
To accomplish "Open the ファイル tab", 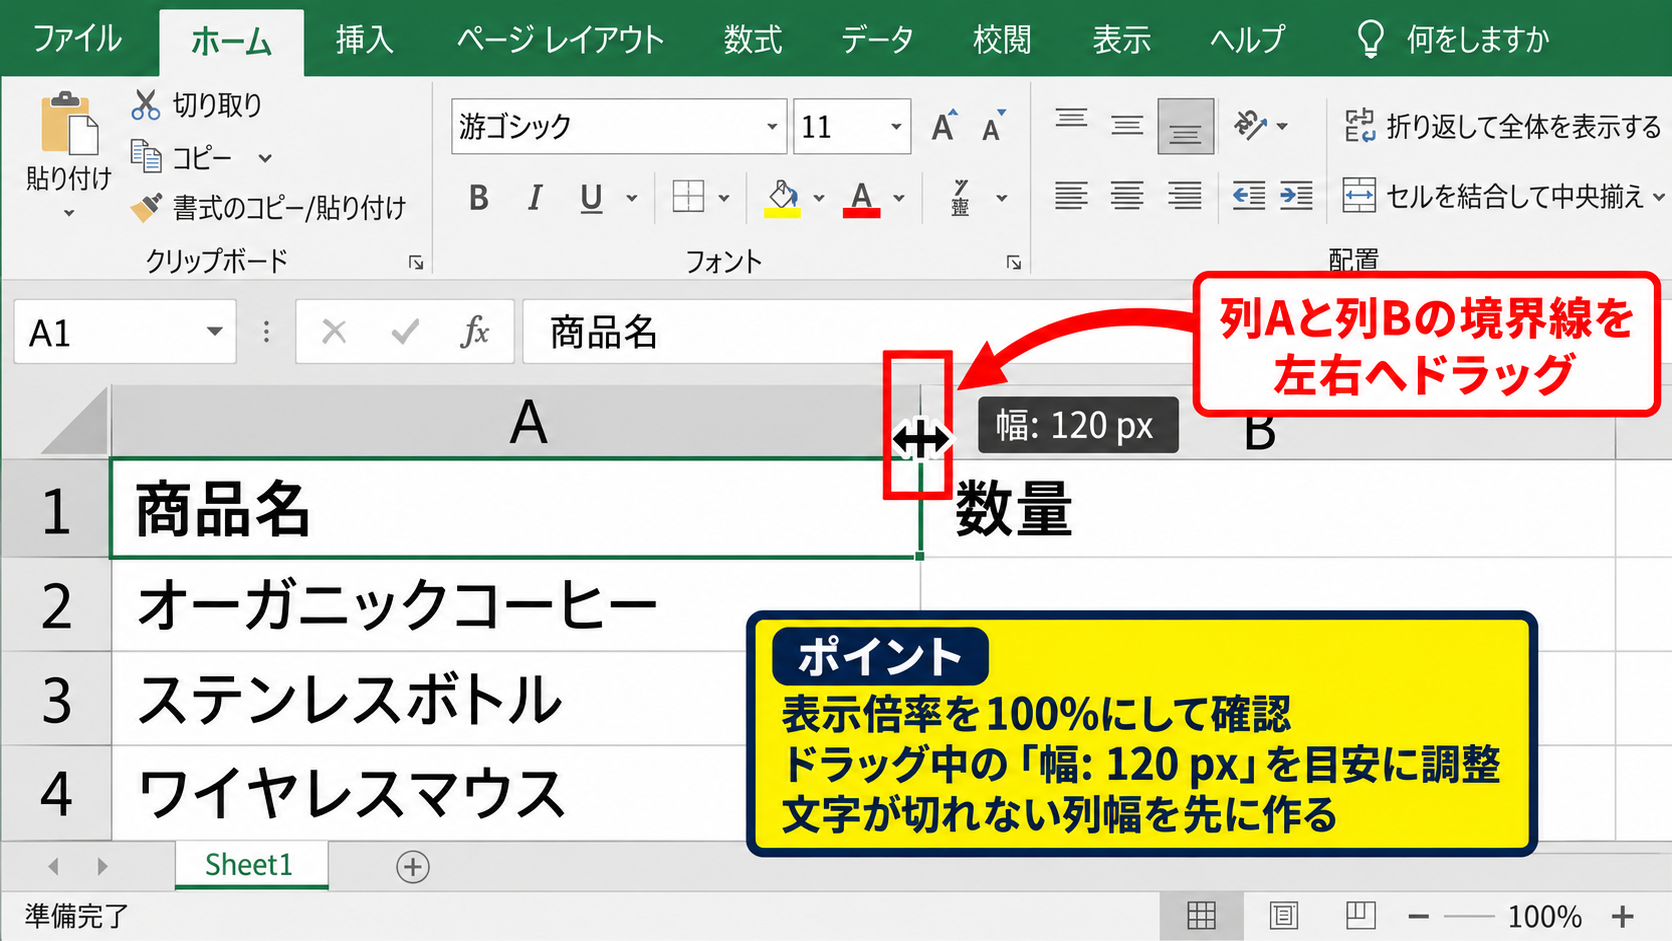I will coord(77,39).
